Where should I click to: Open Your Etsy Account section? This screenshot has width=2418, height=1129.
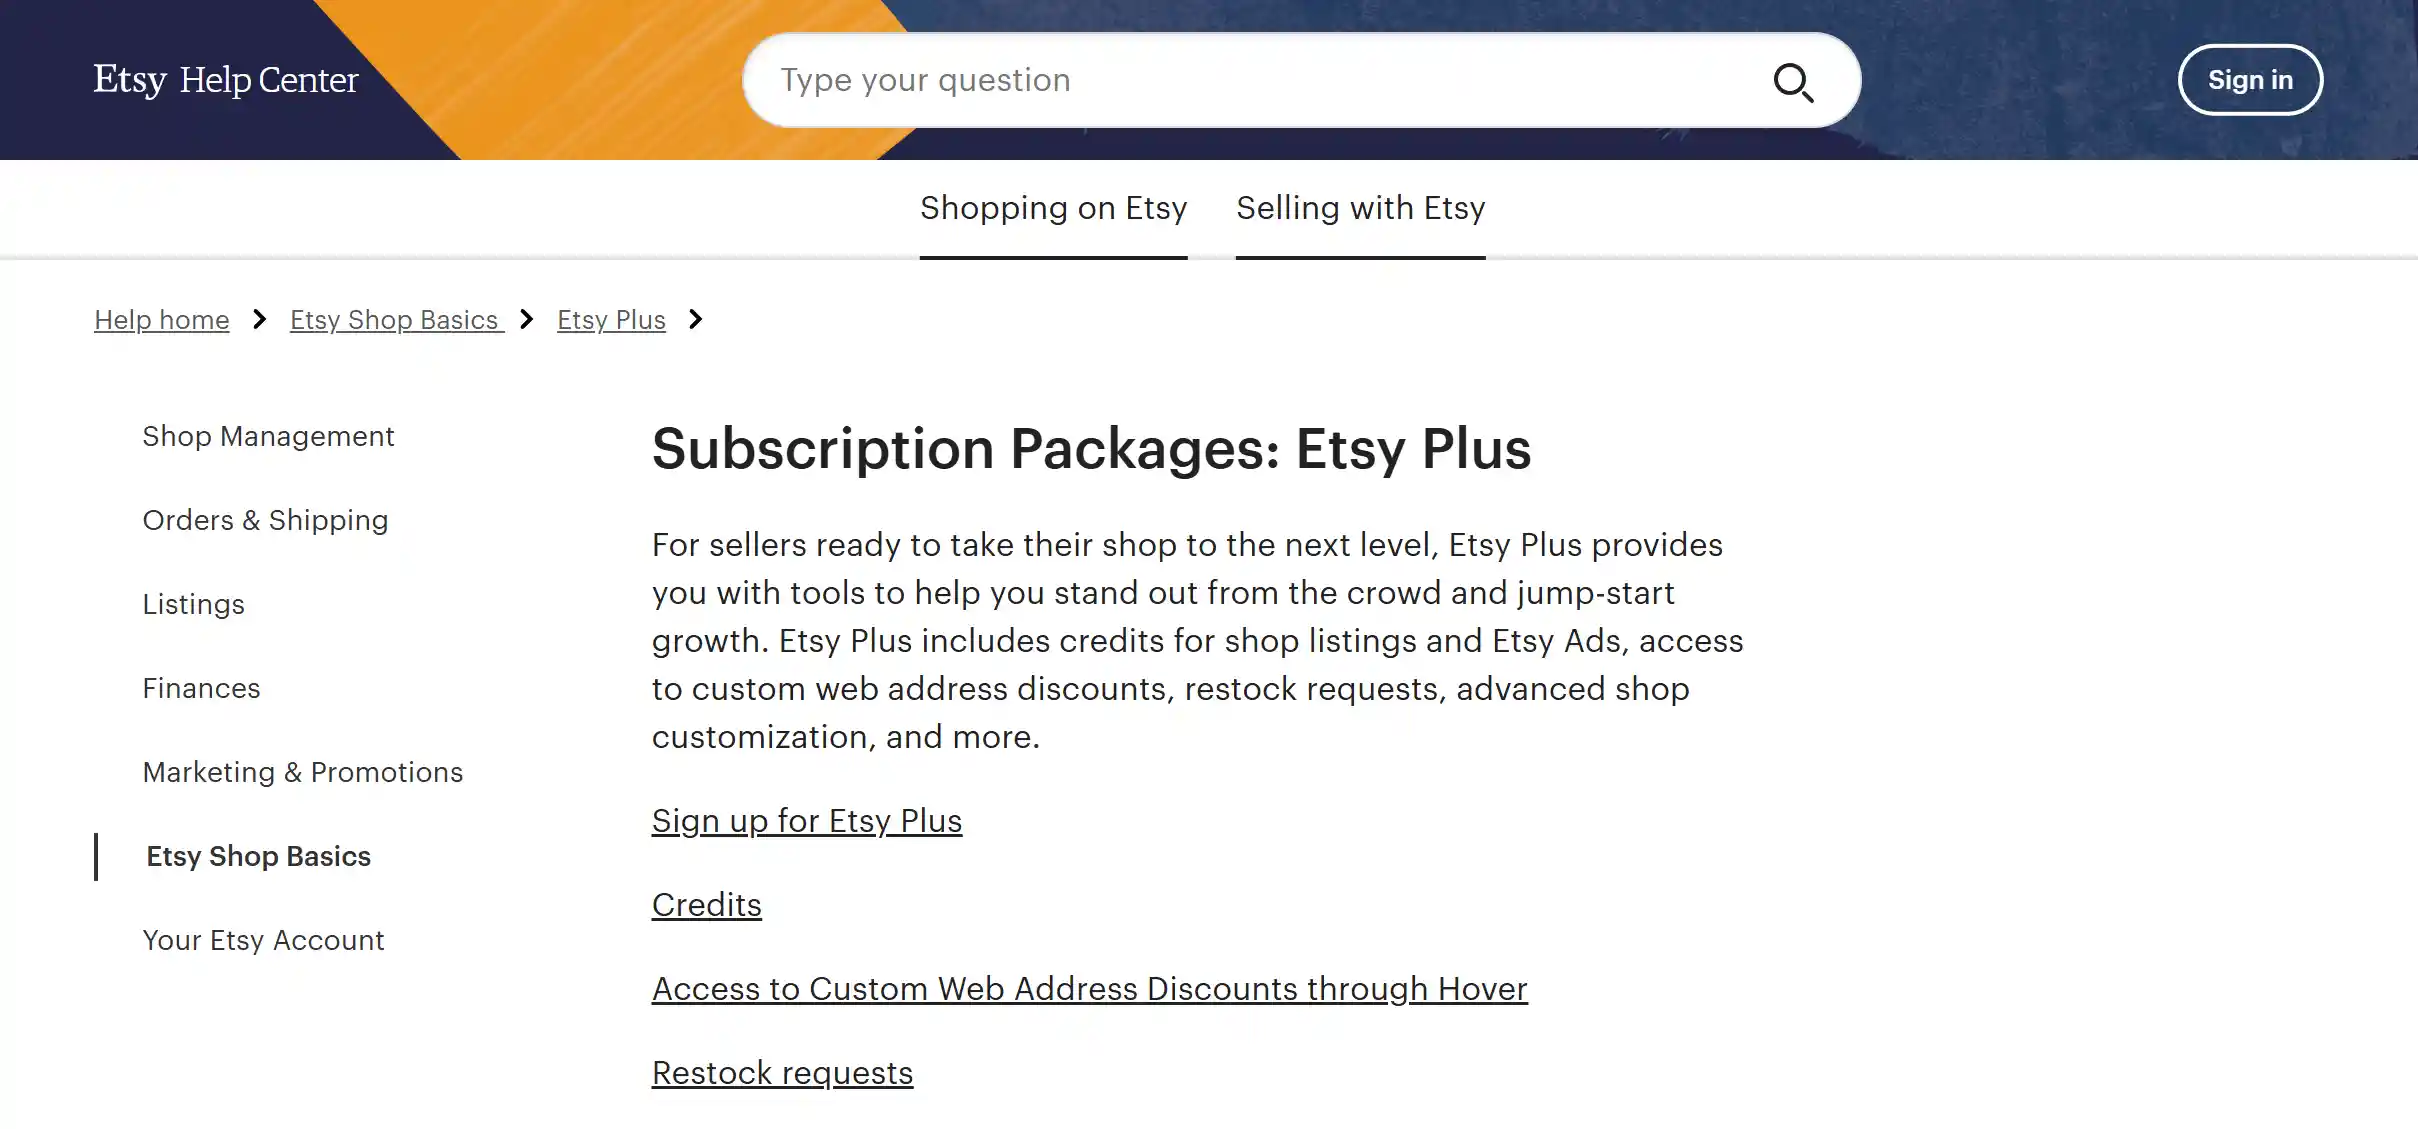[x=264, y=940]
